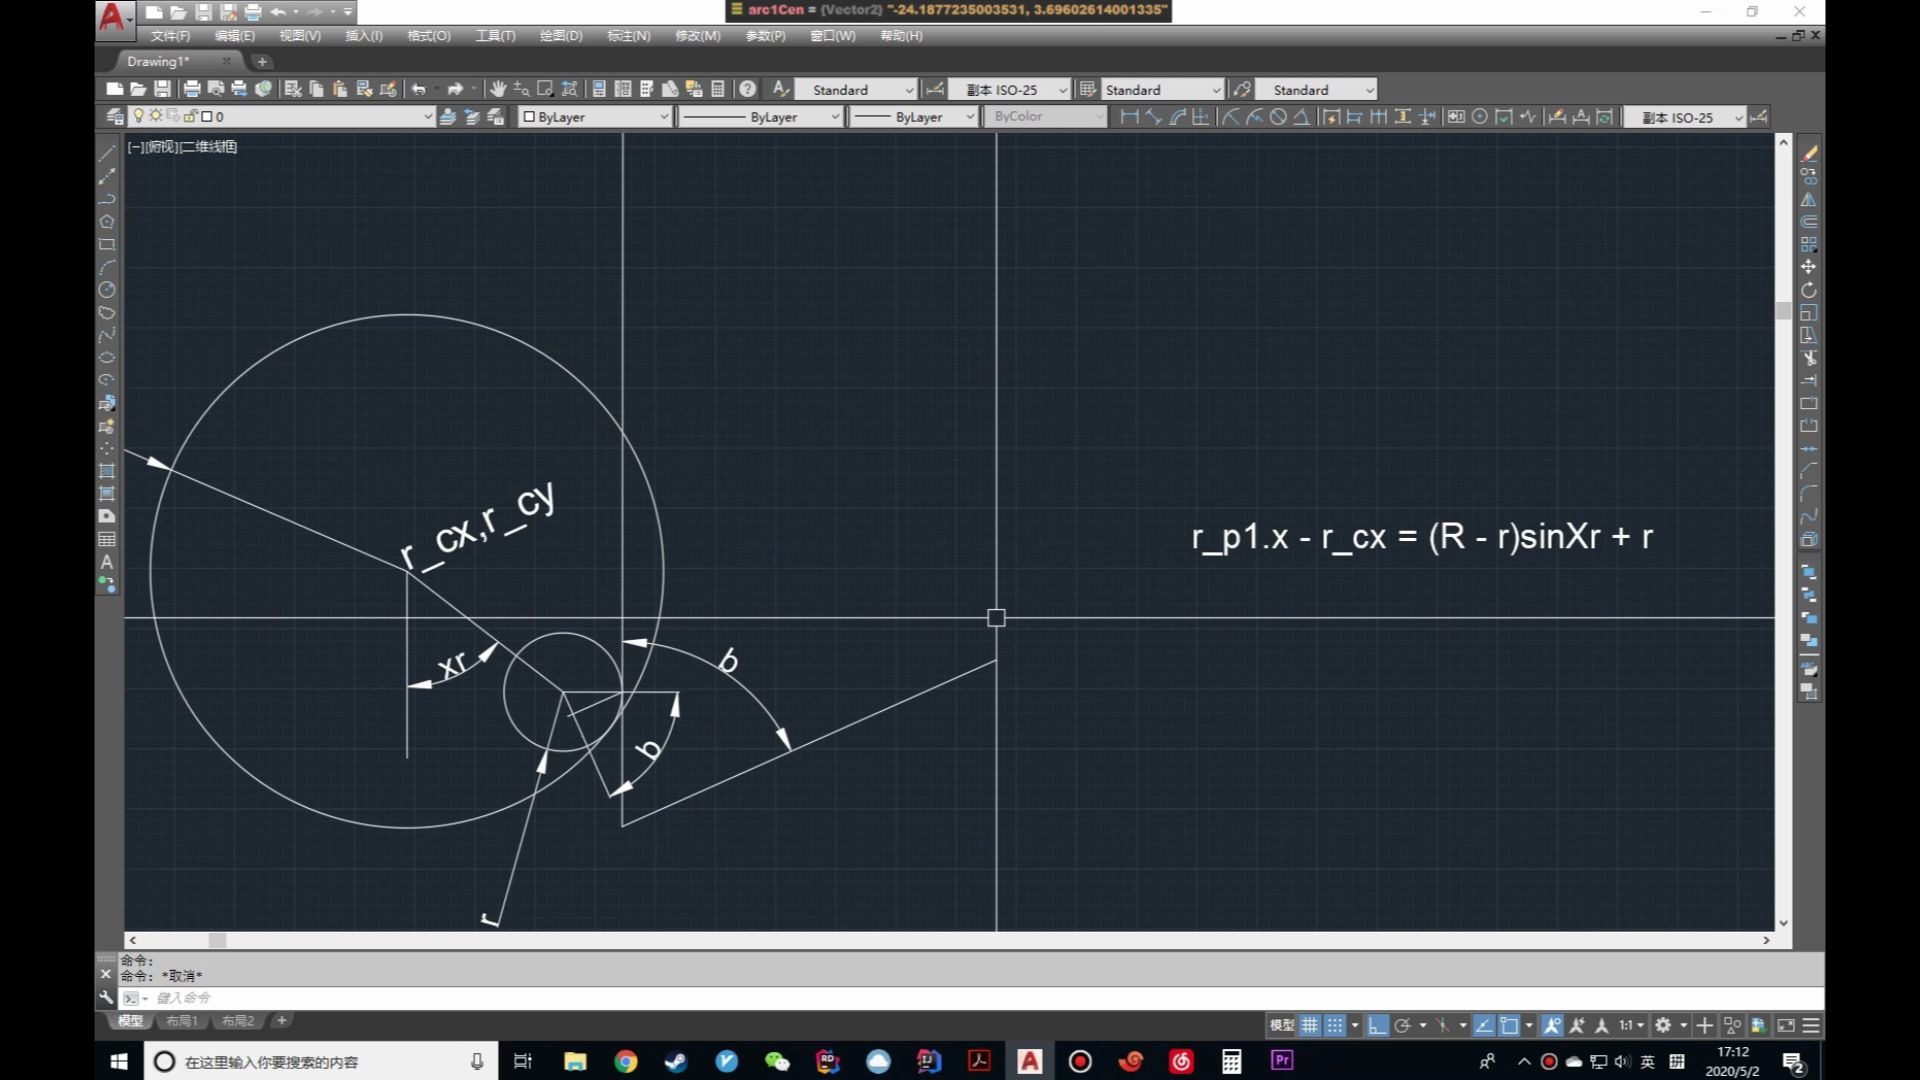This screenshot has width=1920, height=1080.
Task: Click the 模型 button in status bar
Action: (x=1281, y=1026)
